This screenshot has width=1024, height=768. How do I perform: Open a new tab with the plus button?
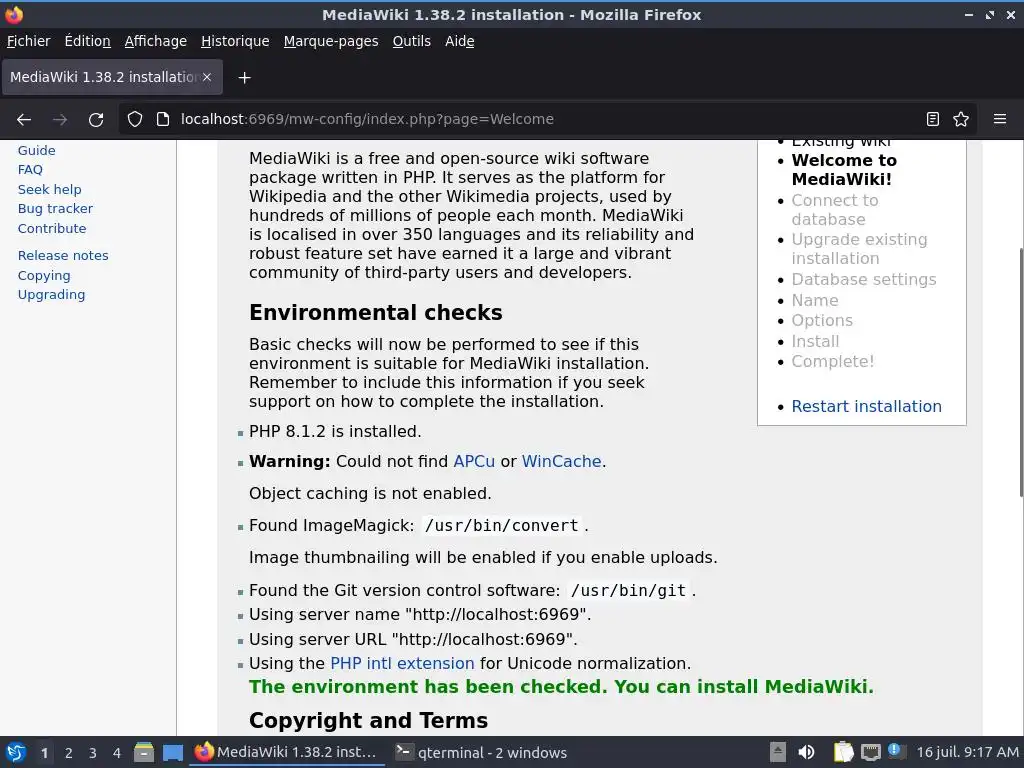244,78
